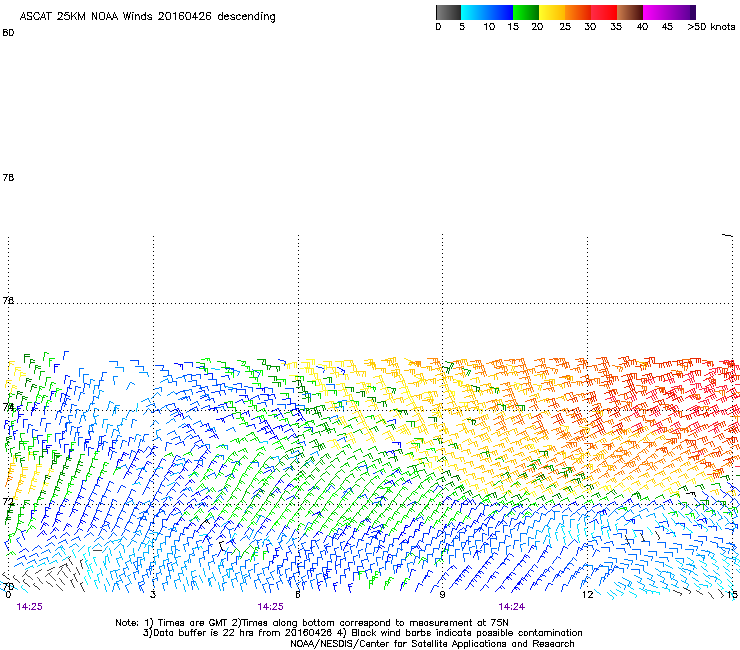Select the orange 25-30 knots legend band

coord(578,12)
